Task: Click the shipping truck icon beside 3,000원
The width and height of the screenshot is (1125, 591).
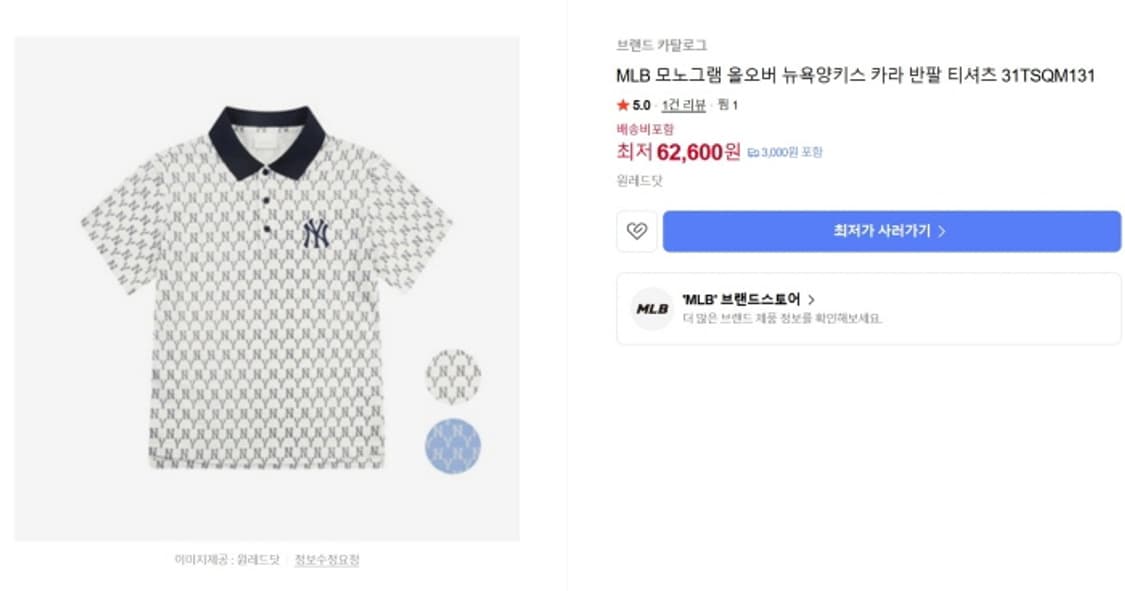Action: point(753,153)
